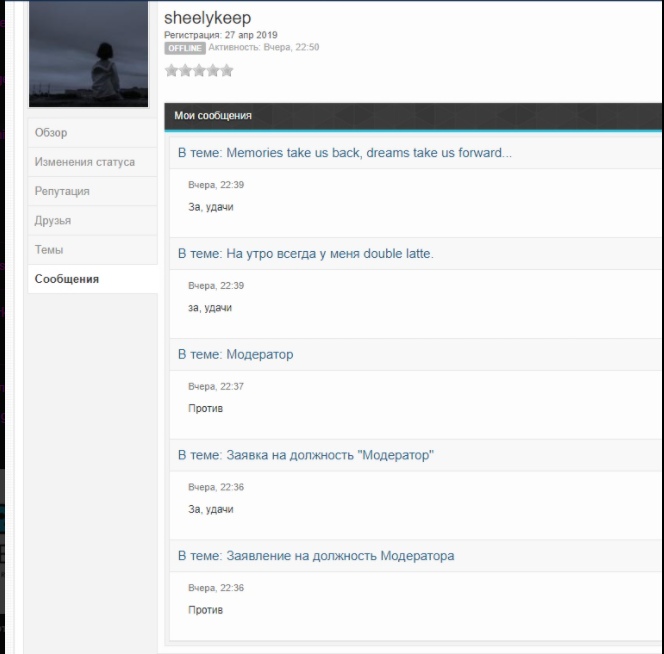Open the Друзья tab
Viewport: 664px width, 654px height.
point(92,220)
